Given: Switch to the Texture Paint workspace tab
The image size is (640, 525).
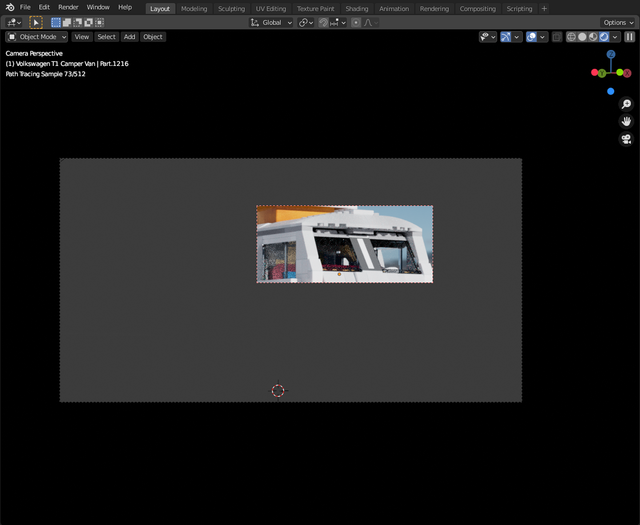Looking at the screenshot, I should point(316,9).
